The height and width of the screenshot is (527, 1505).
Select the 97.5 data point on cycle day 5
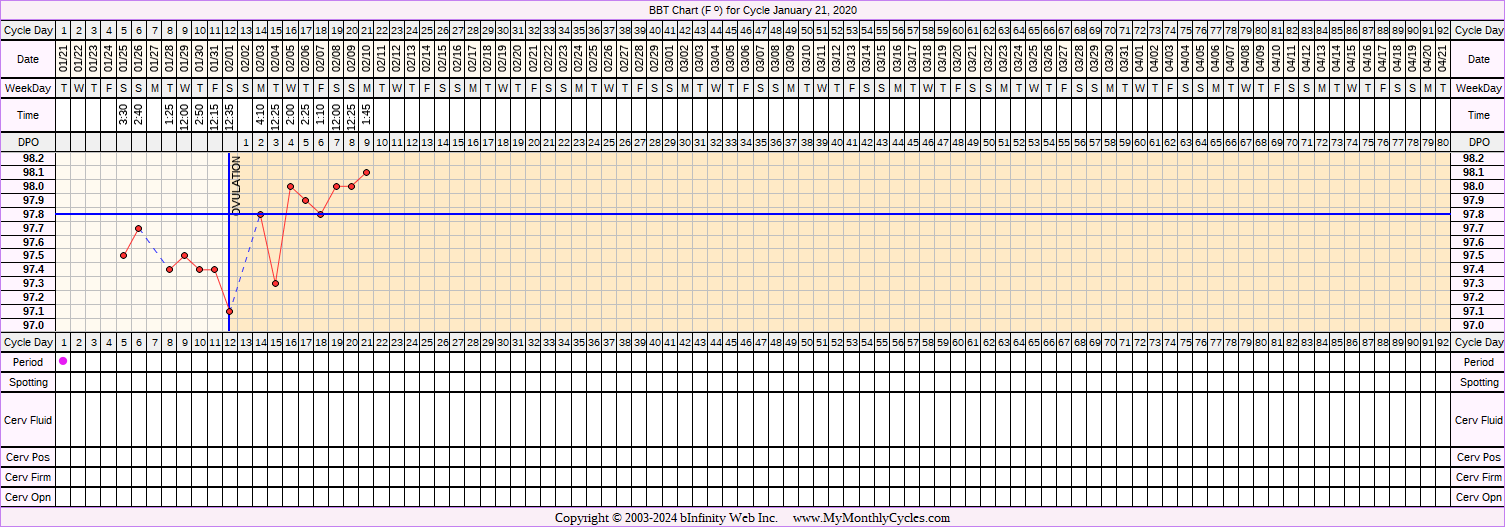coord(123,255)
